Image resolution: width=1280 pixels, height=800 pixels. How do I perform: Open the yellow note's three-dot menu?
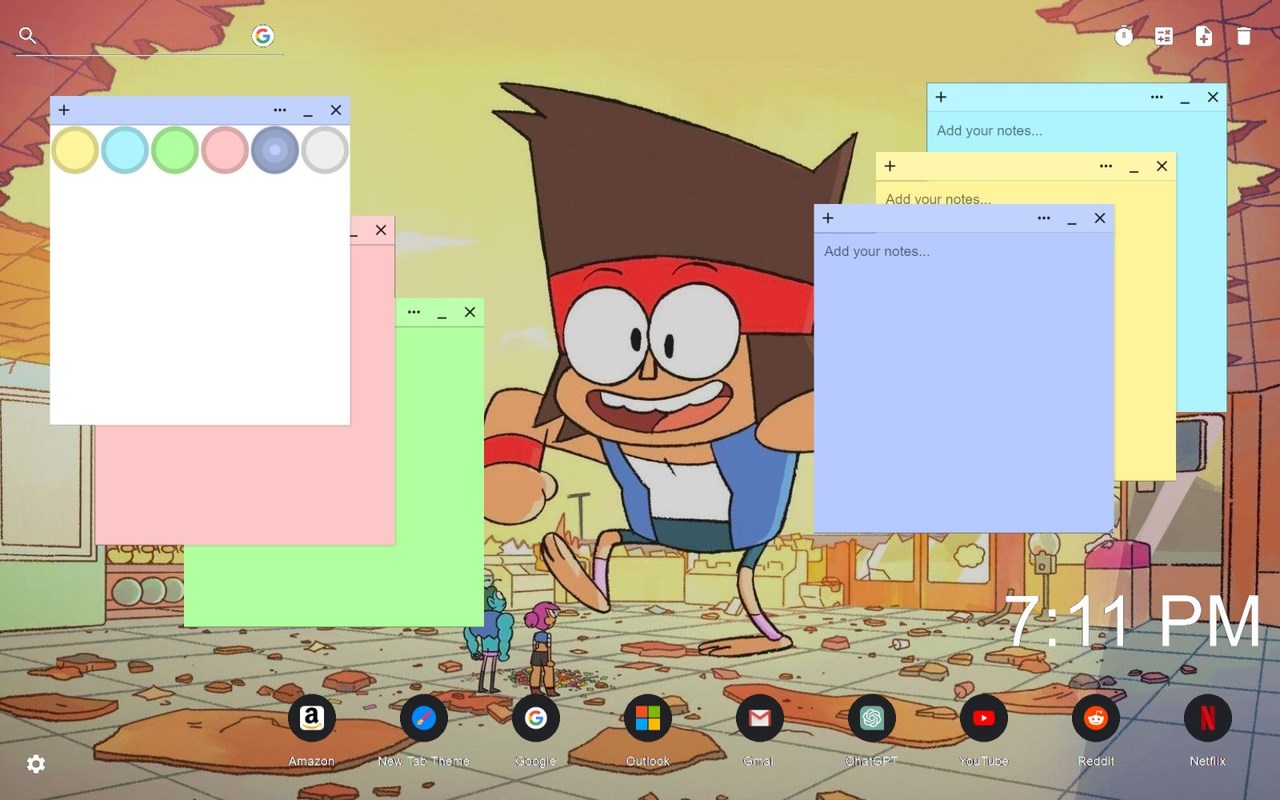click(x=1106, y=166)
